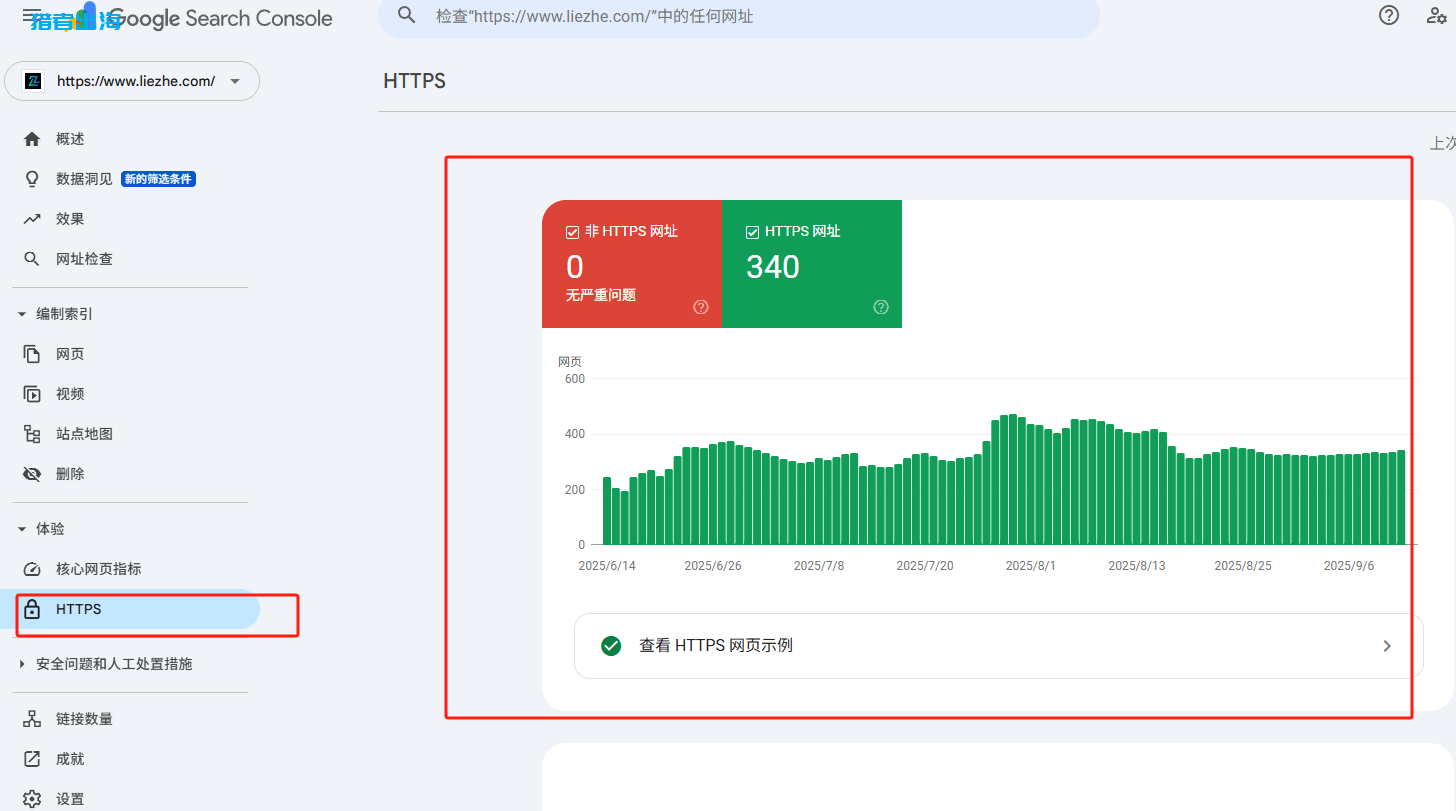The width and height of the screenshot is (1456, 811).
Task: Open the 链接数量 links report
Action: pos(84,719)
